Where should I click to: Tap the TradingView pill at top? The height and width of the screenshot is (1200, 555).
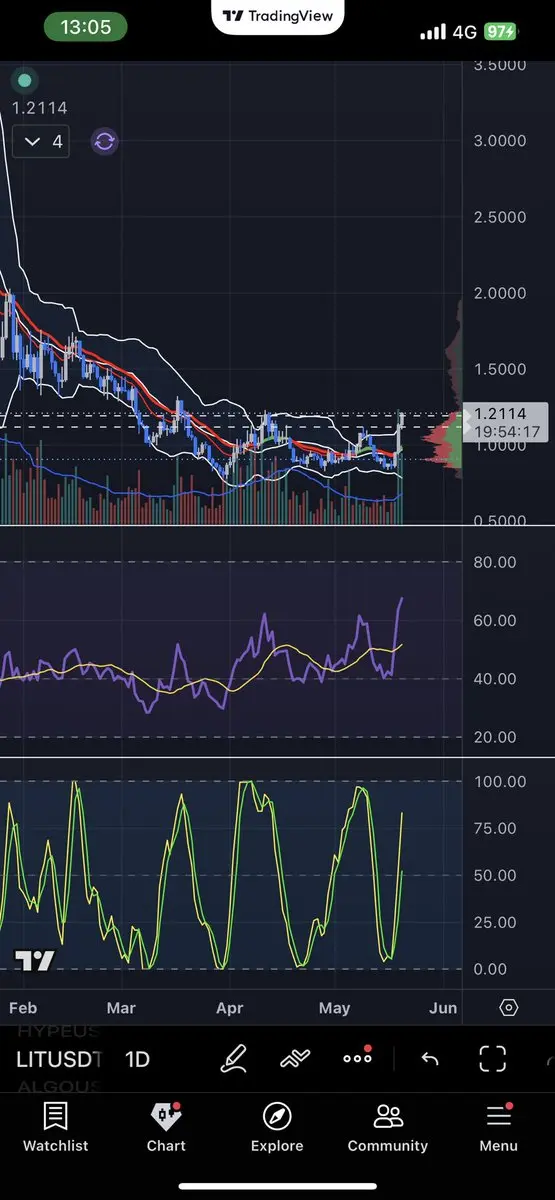tap(278, 16)
